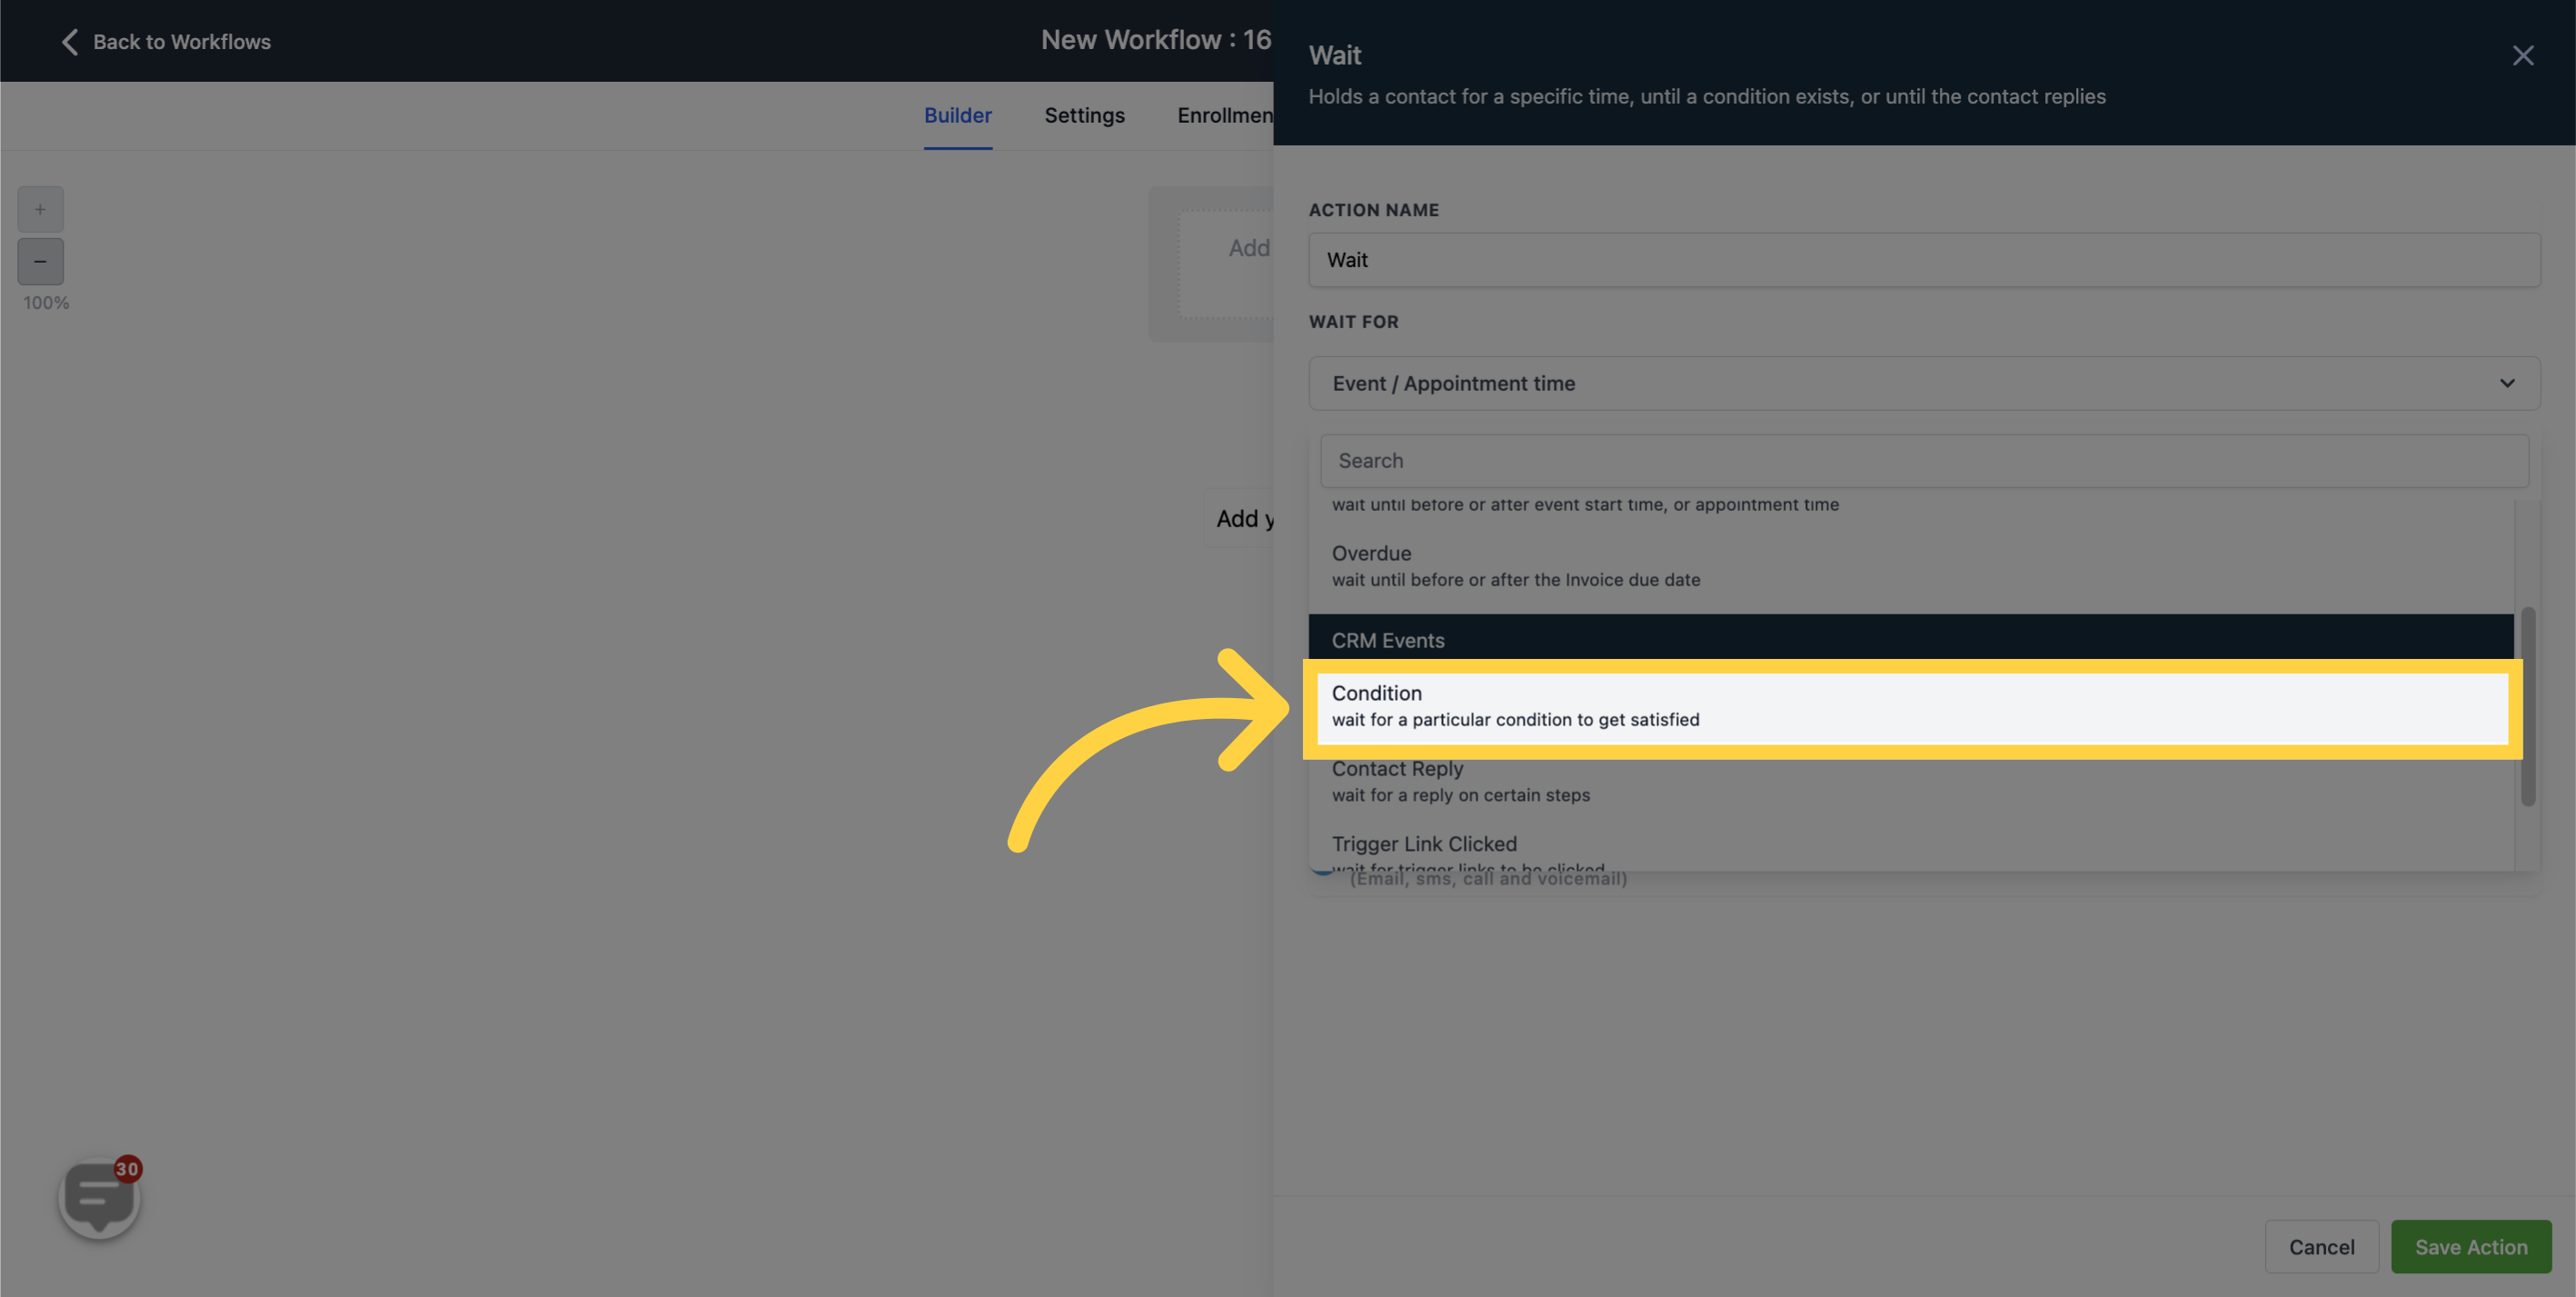Click the Save Action button
Viewport: 2576px width, 1297px height.
click(x=2471, y=1246)
